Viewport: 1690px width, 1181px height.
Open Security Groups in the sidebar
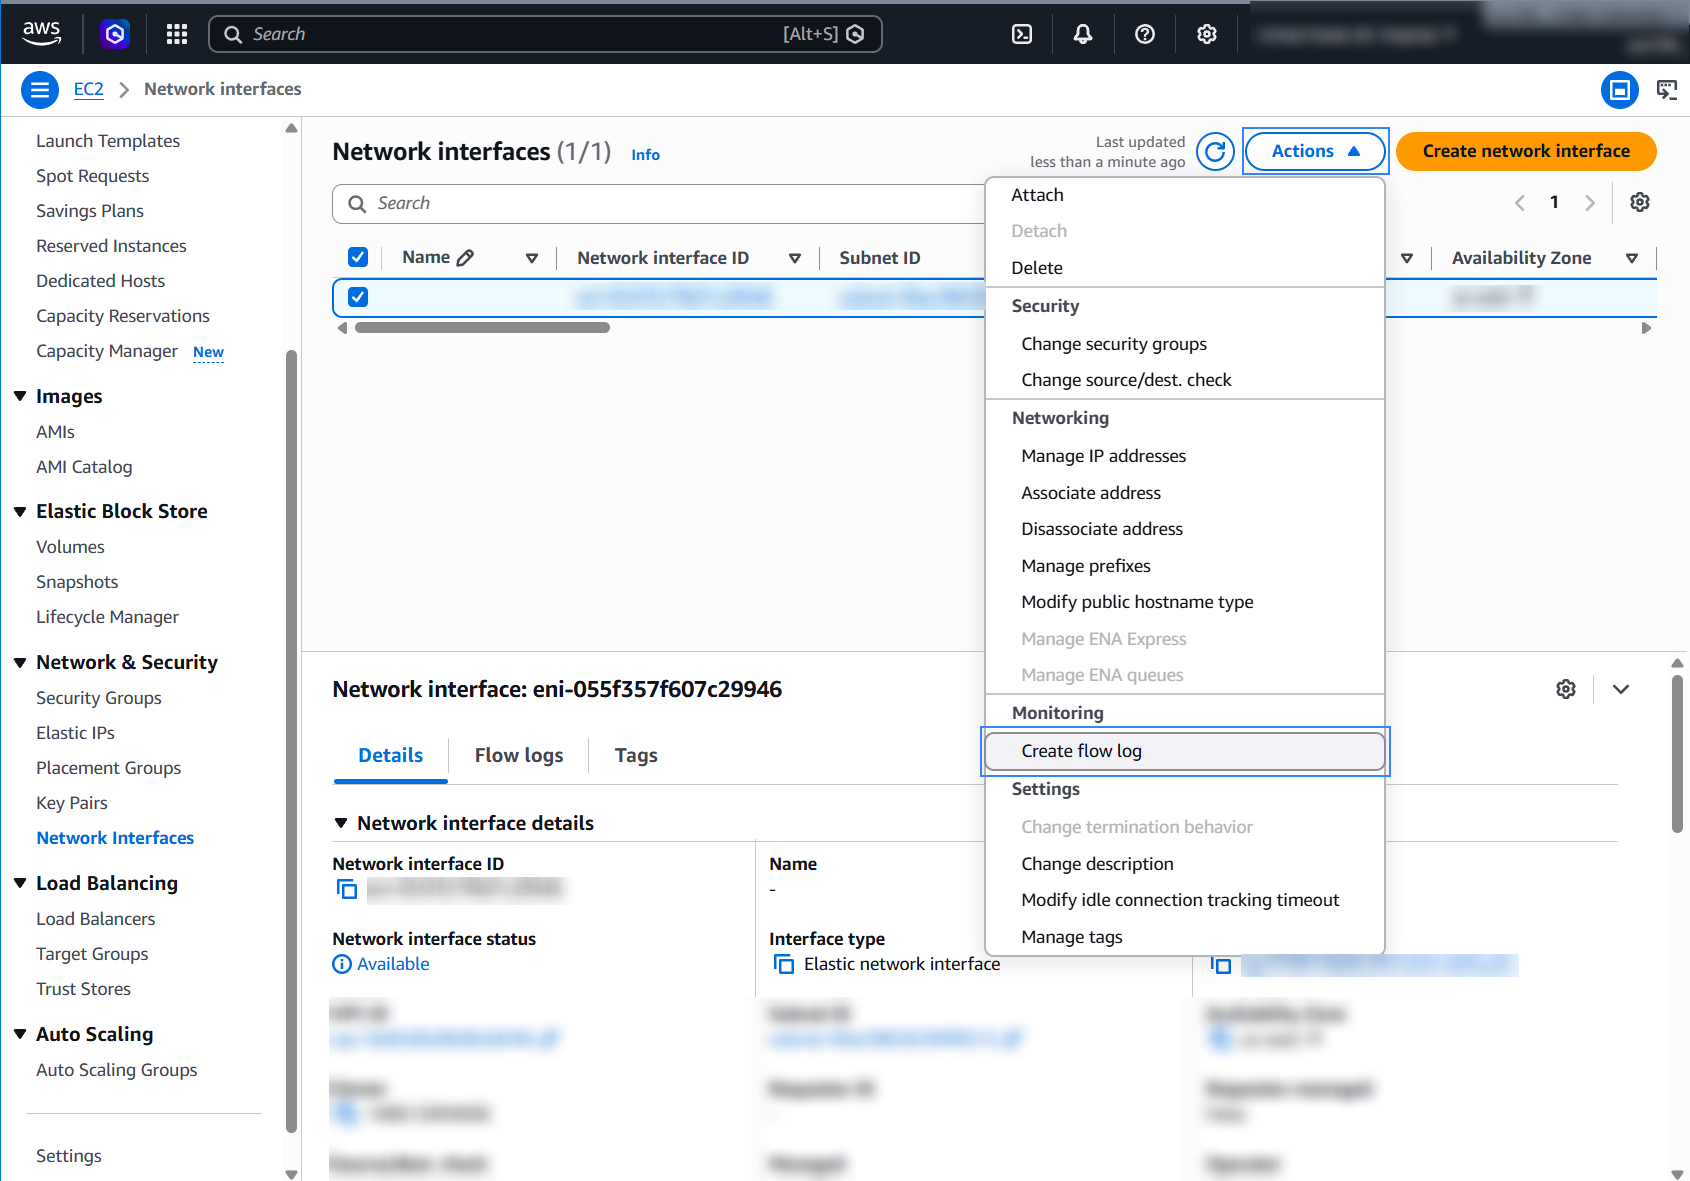click(x=99, y=698)
